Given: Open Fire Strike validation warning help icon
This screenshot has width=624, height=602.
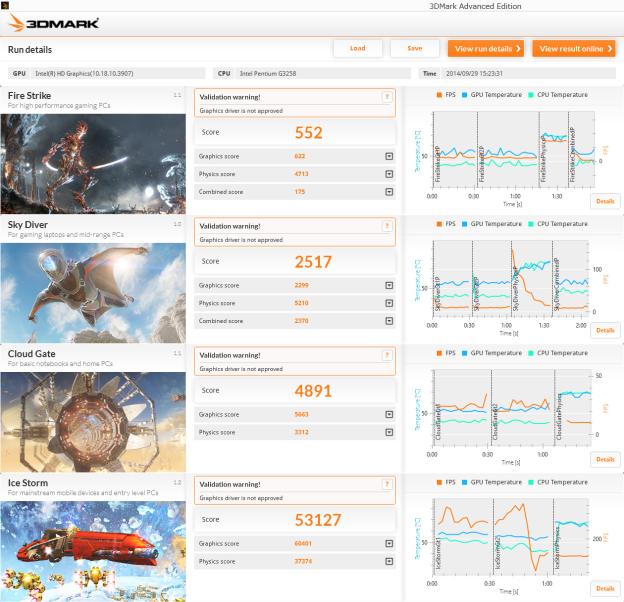Looking at the screenshot, I should pyautogui.click(x=387, y=97).
